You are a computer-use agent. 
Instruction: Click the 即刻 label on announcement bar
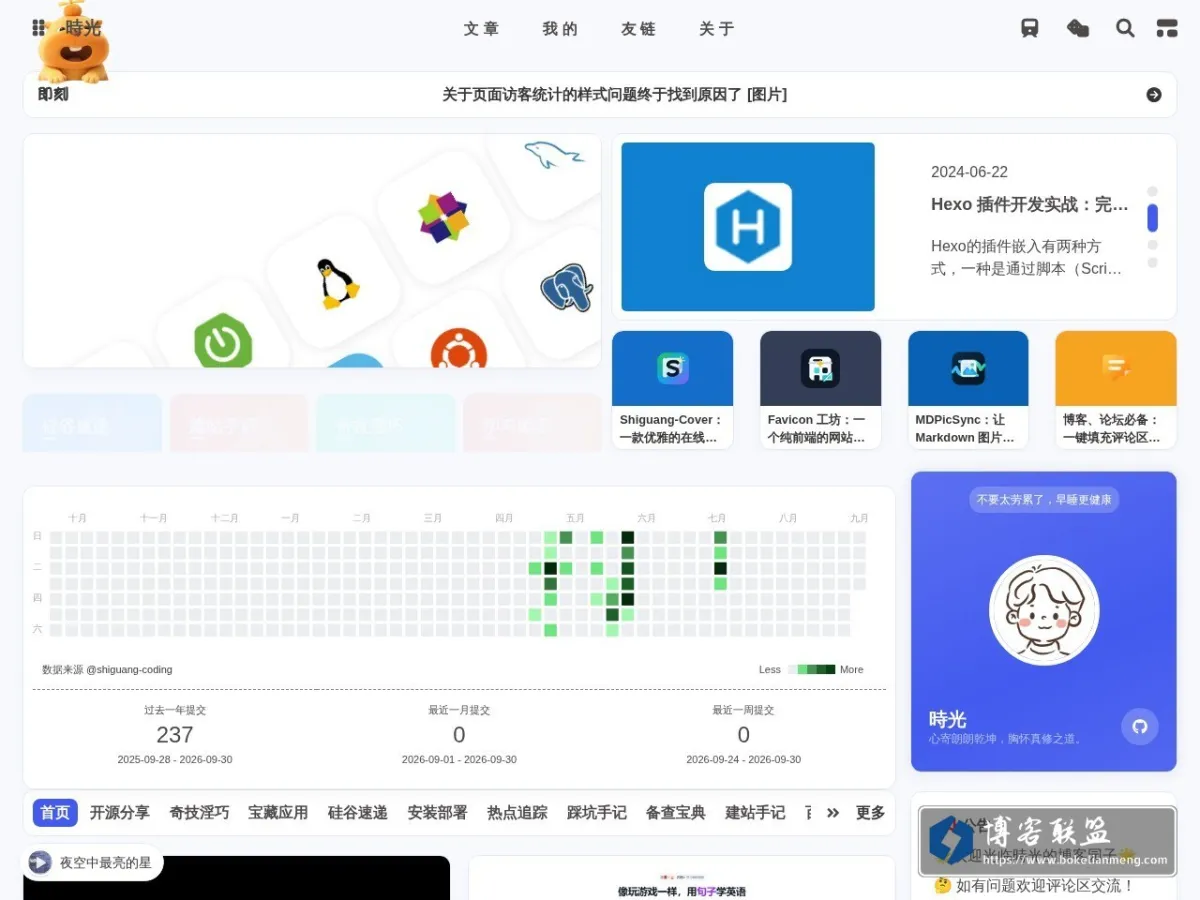tap(53, 95)
